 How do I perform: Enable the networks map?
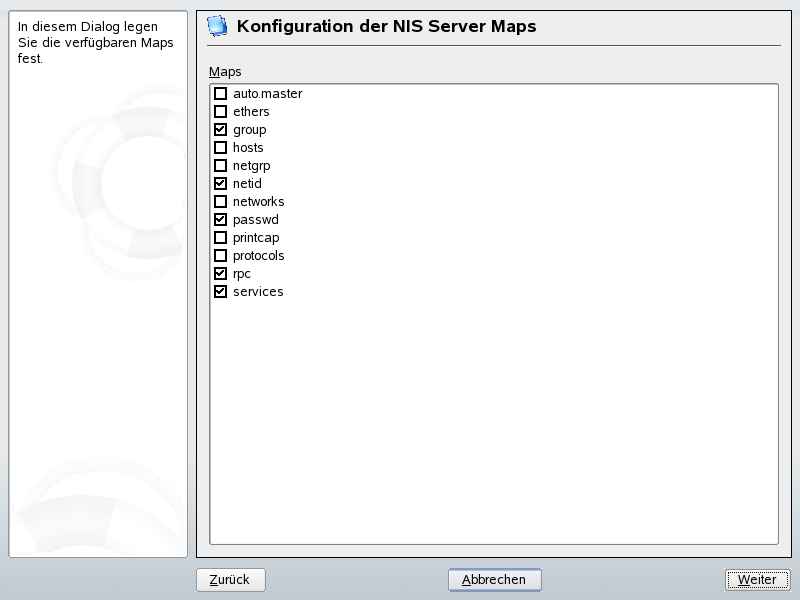click(x=220, y=201)
